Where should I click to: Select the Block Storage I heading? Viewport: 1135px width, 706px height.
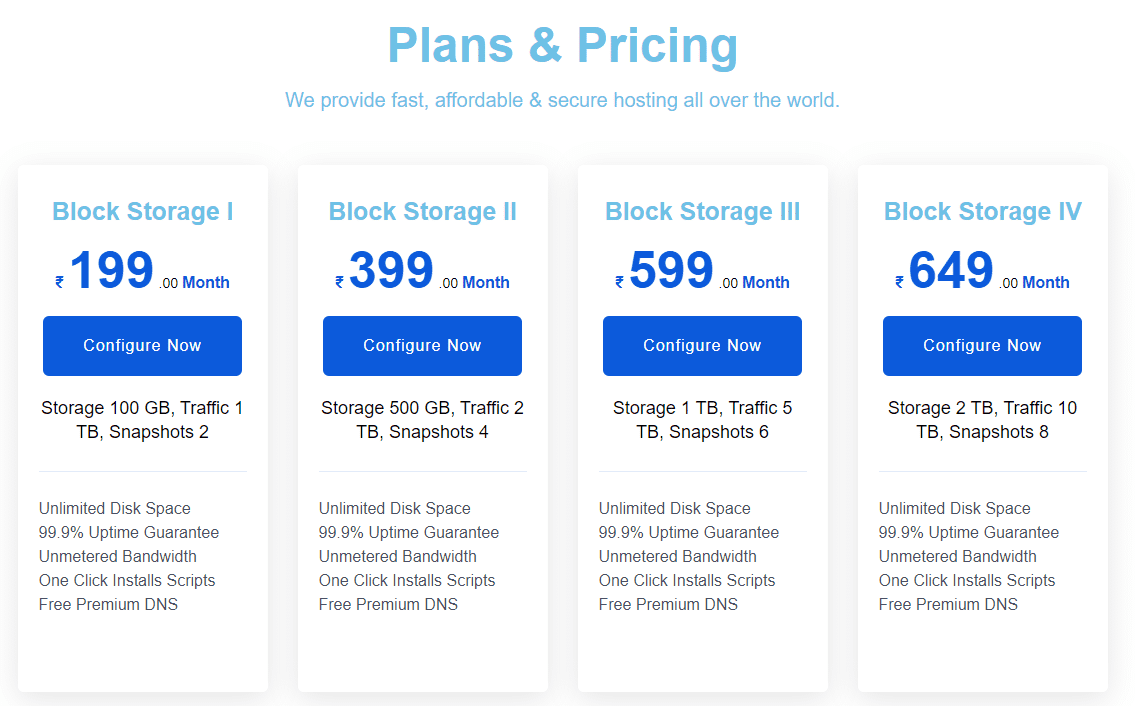point(143,211)
